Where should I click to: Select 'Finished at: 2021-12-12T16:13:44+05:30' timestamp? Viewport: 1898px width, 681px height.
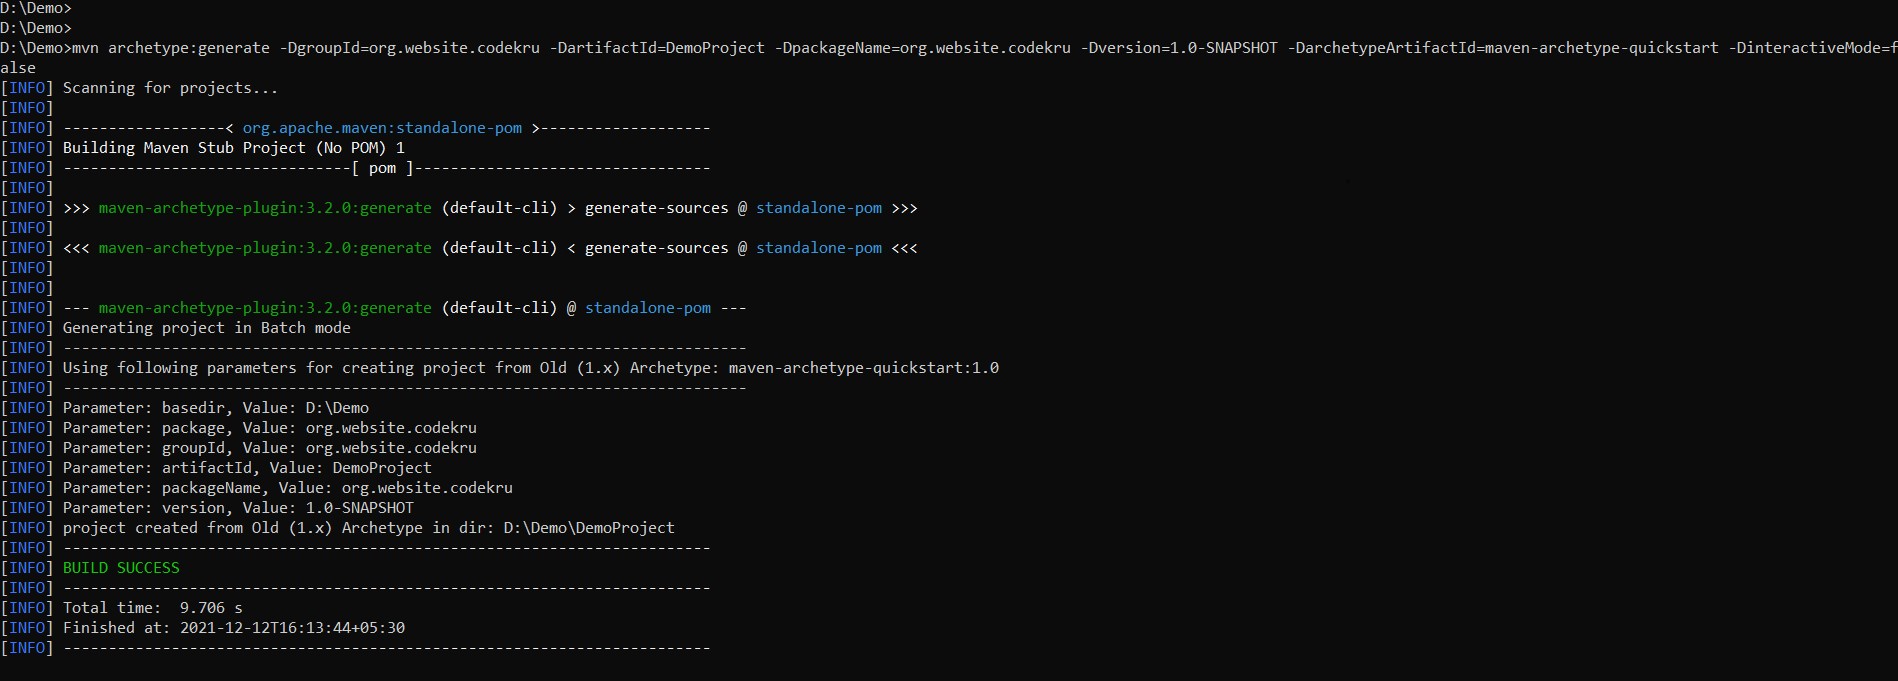[x=233, y=628]
